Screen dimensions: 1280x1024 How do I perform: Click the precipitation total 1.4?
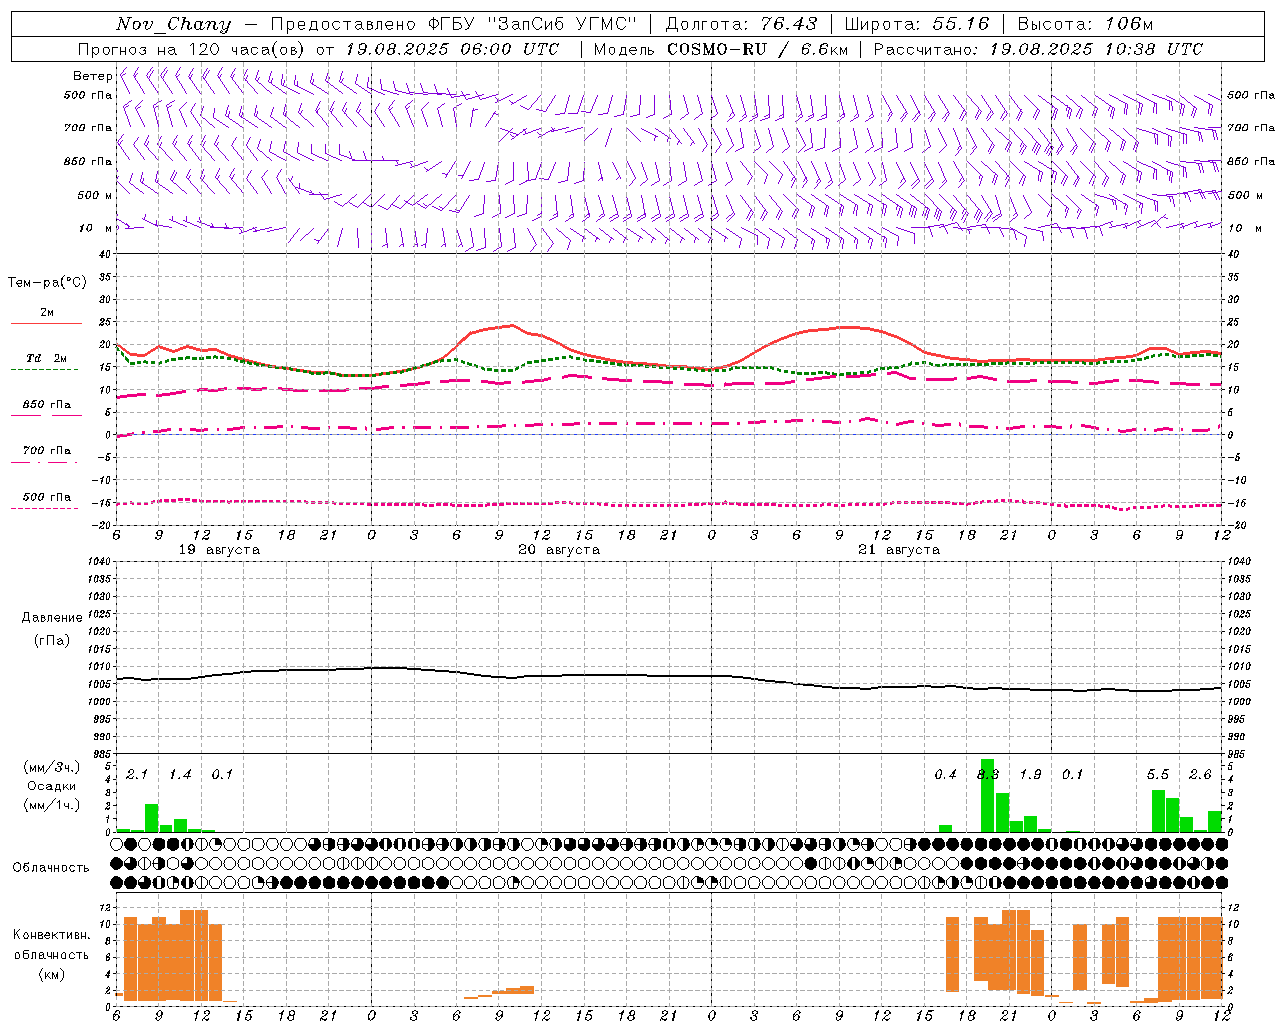coord(180,775)
